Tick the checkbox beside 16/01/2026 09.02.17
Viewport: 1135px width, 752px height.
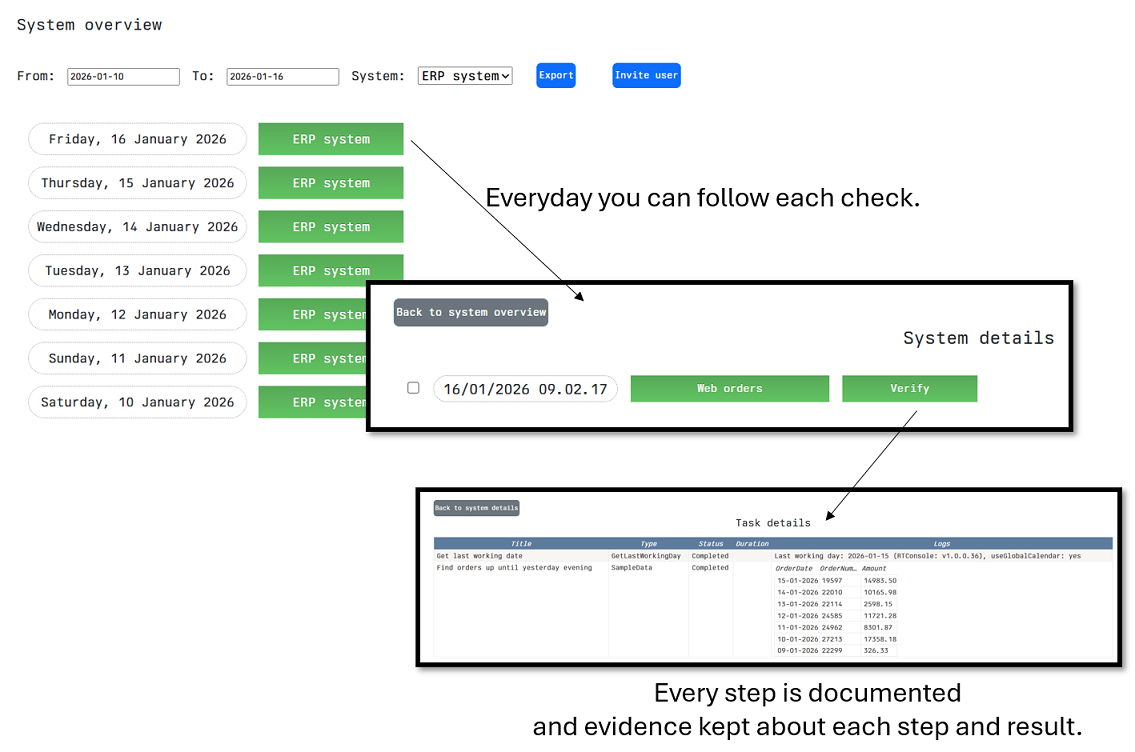click(x=413, y=388)
